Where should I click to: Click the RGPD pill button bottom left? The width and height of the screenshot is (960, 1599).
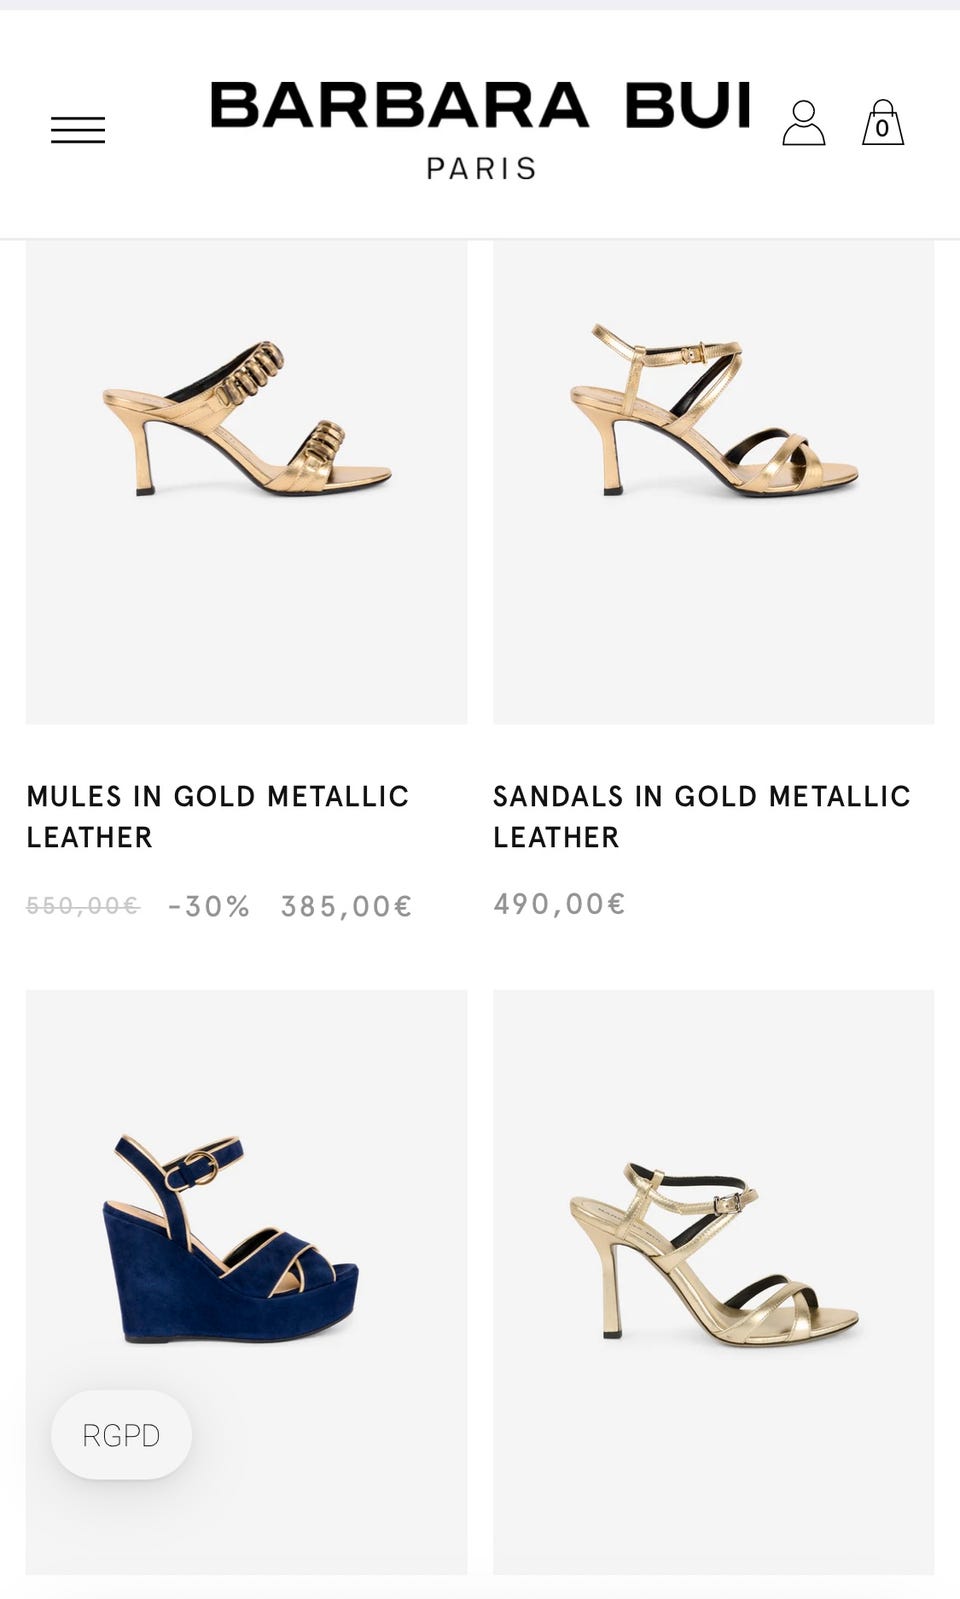click(x=120, y=1435)
